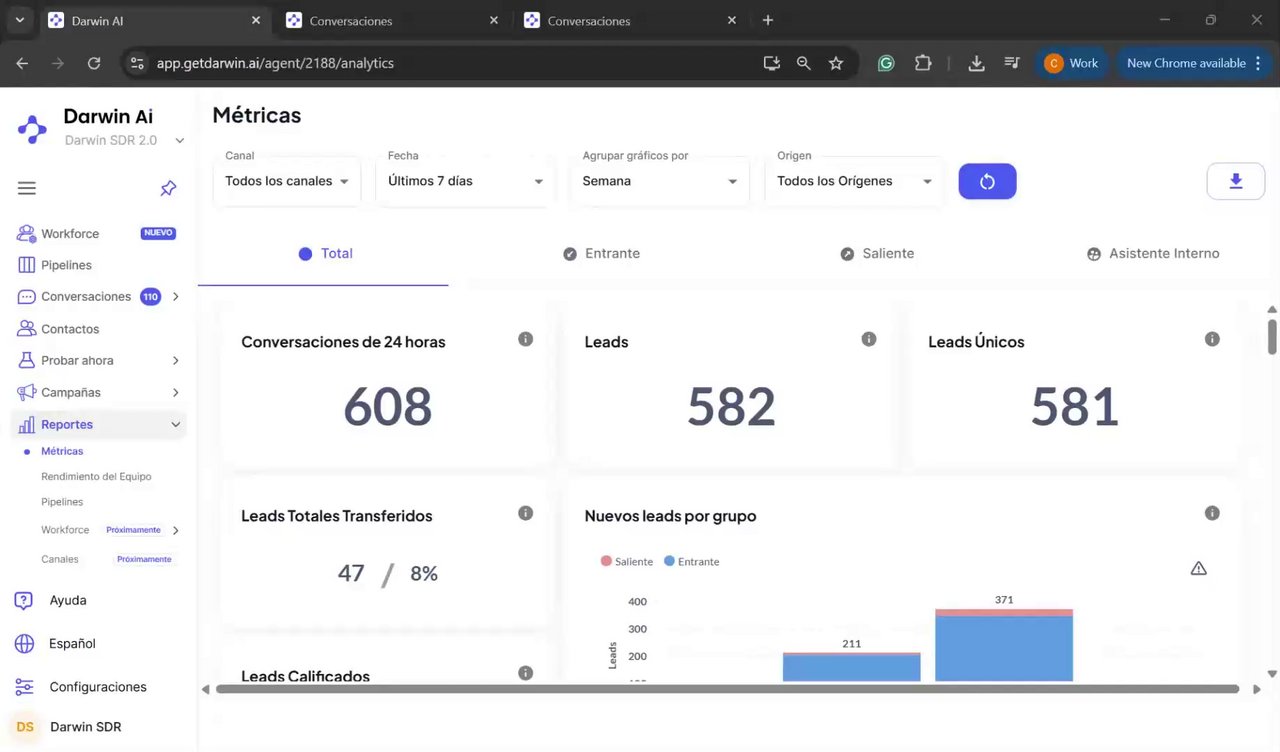Click info icon on Conversaciones de 24 horas
The image size is (1280, 752).
tap(525, 339)
